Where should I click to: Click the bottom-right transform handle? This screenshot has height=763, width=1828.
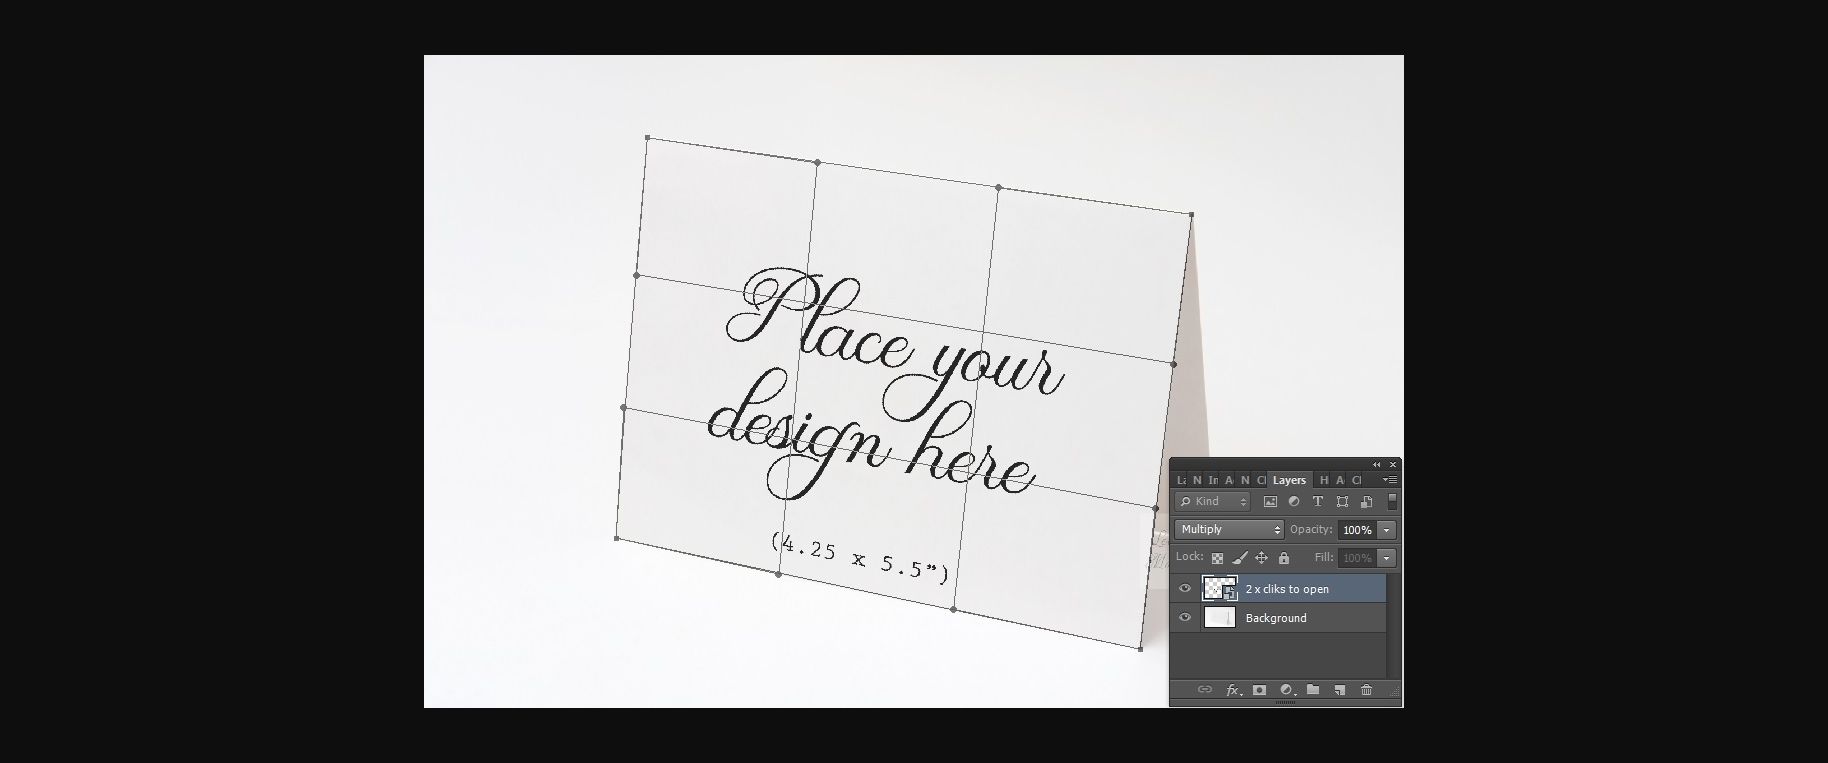tap(1141, 649)
